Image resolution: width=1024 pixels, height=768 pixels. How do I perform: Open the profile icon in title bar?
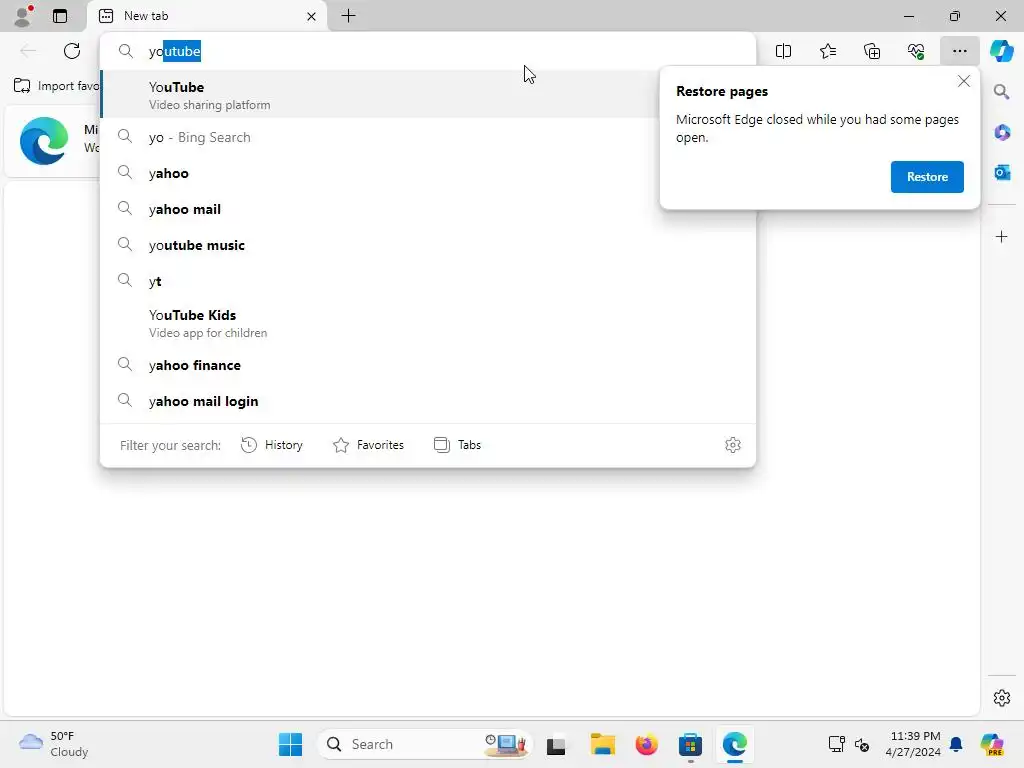[x=24, y=16]
